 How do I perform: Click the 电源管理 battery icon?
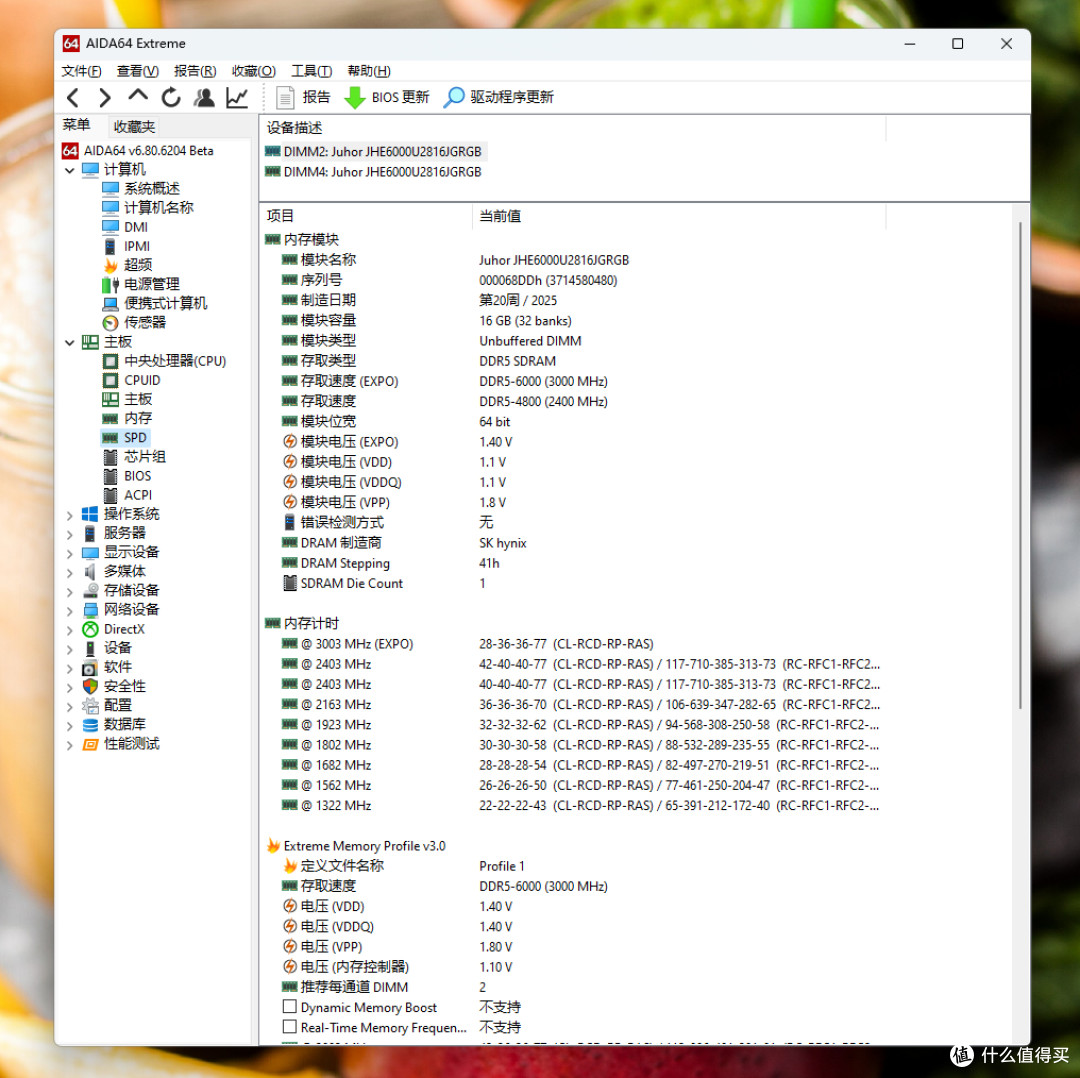point(110,284)
